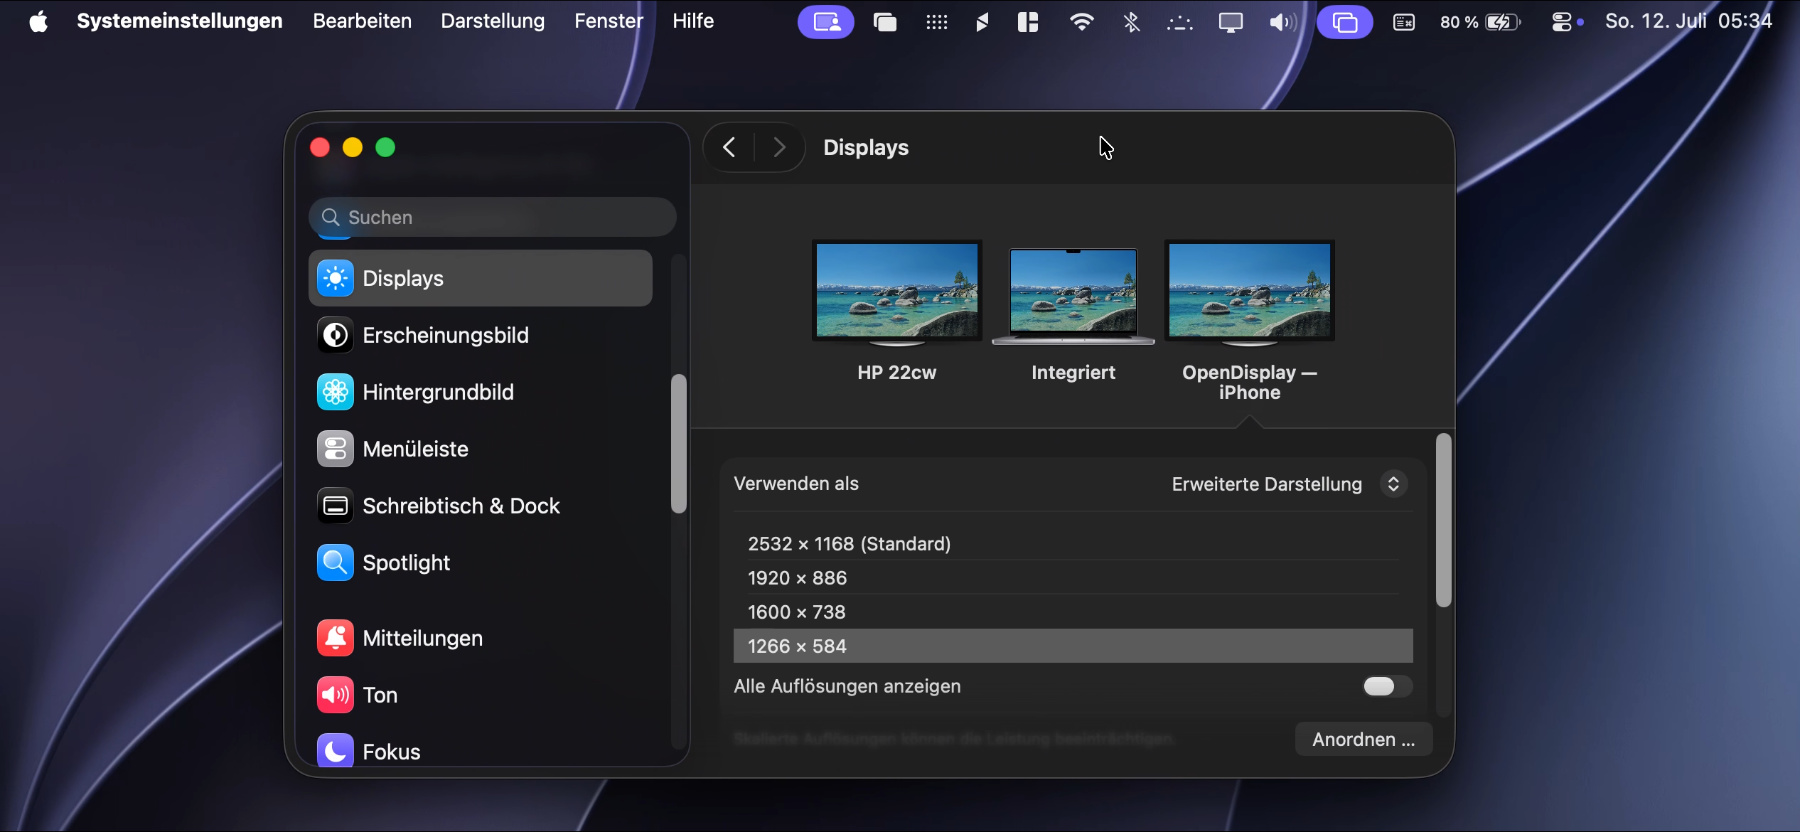
Task: Open the Wi-Fi status menu
Action: pyautogui.click(x=1081, y=22)
